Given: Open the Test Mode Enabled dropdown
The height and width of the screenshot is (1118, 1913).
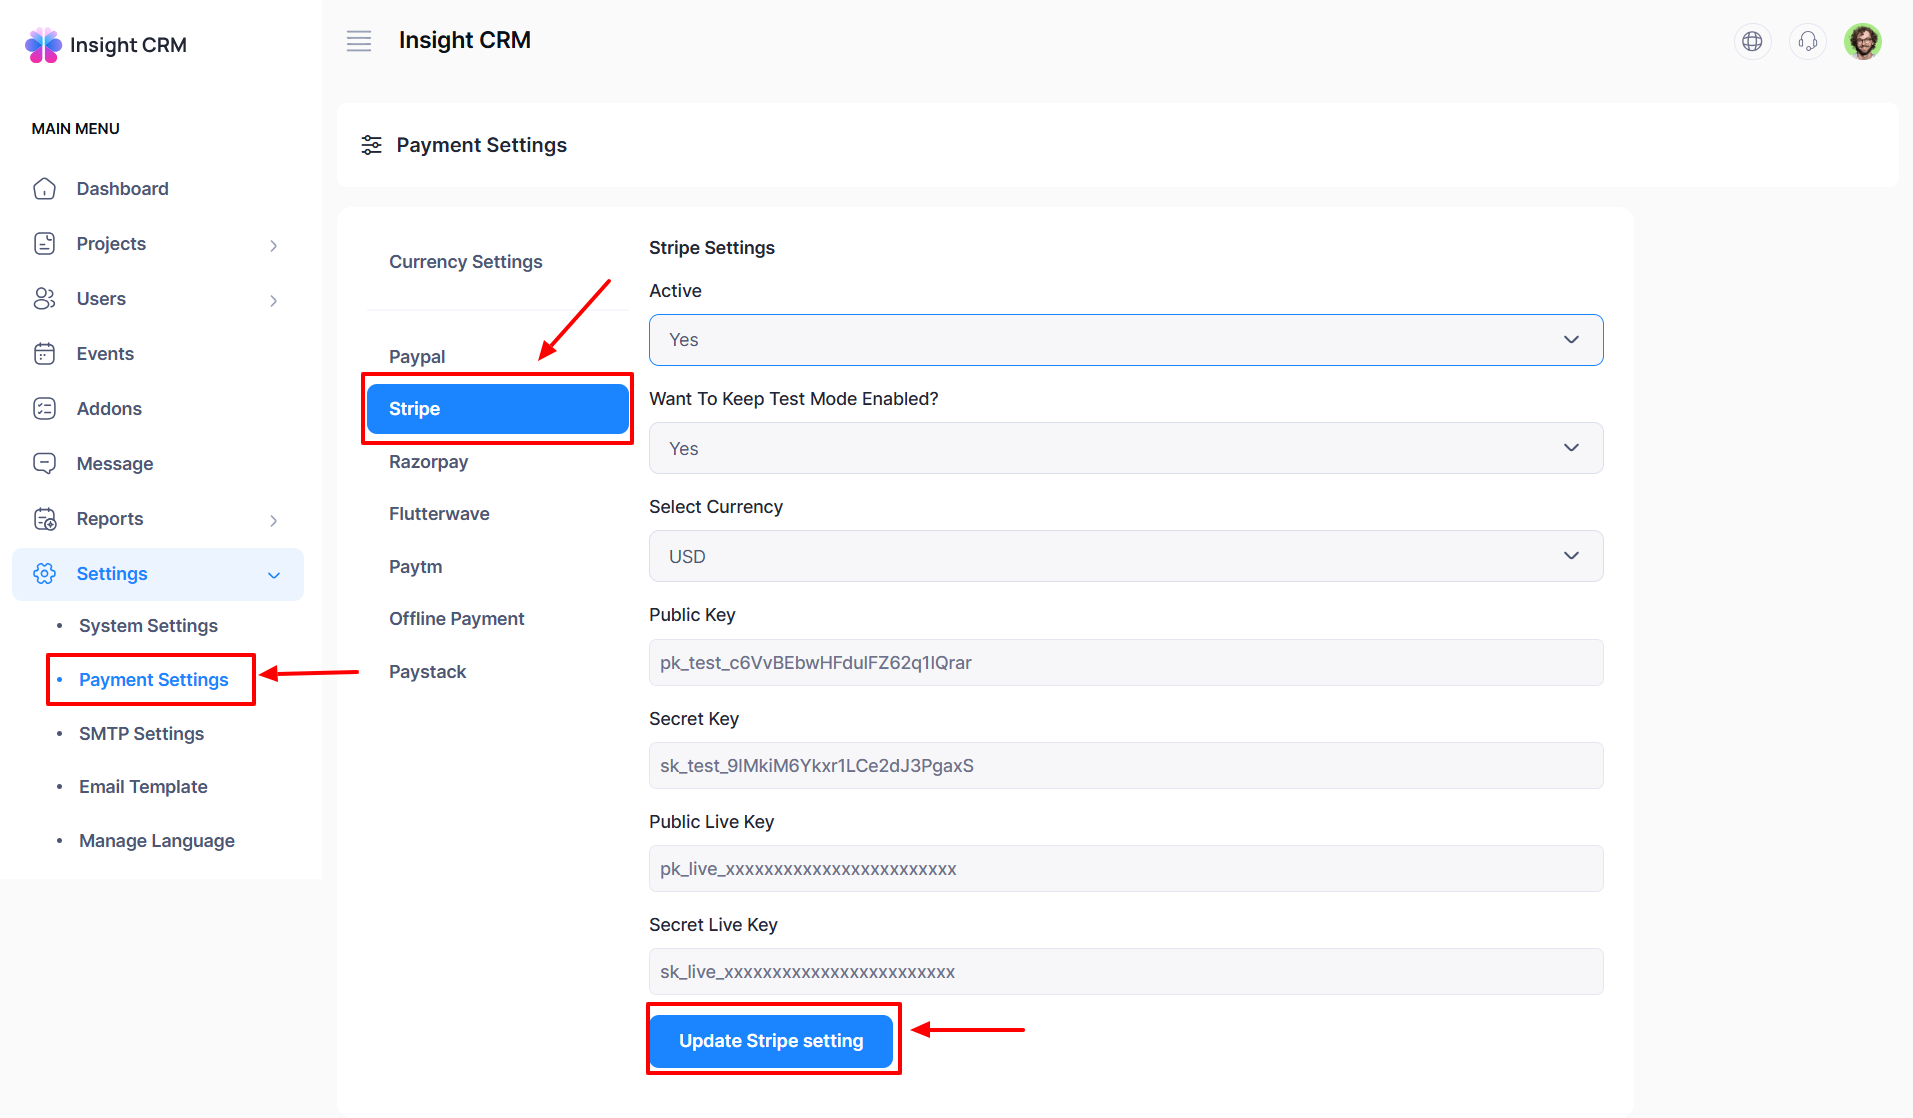Looking at the screenshot, I should [1125, 448].
